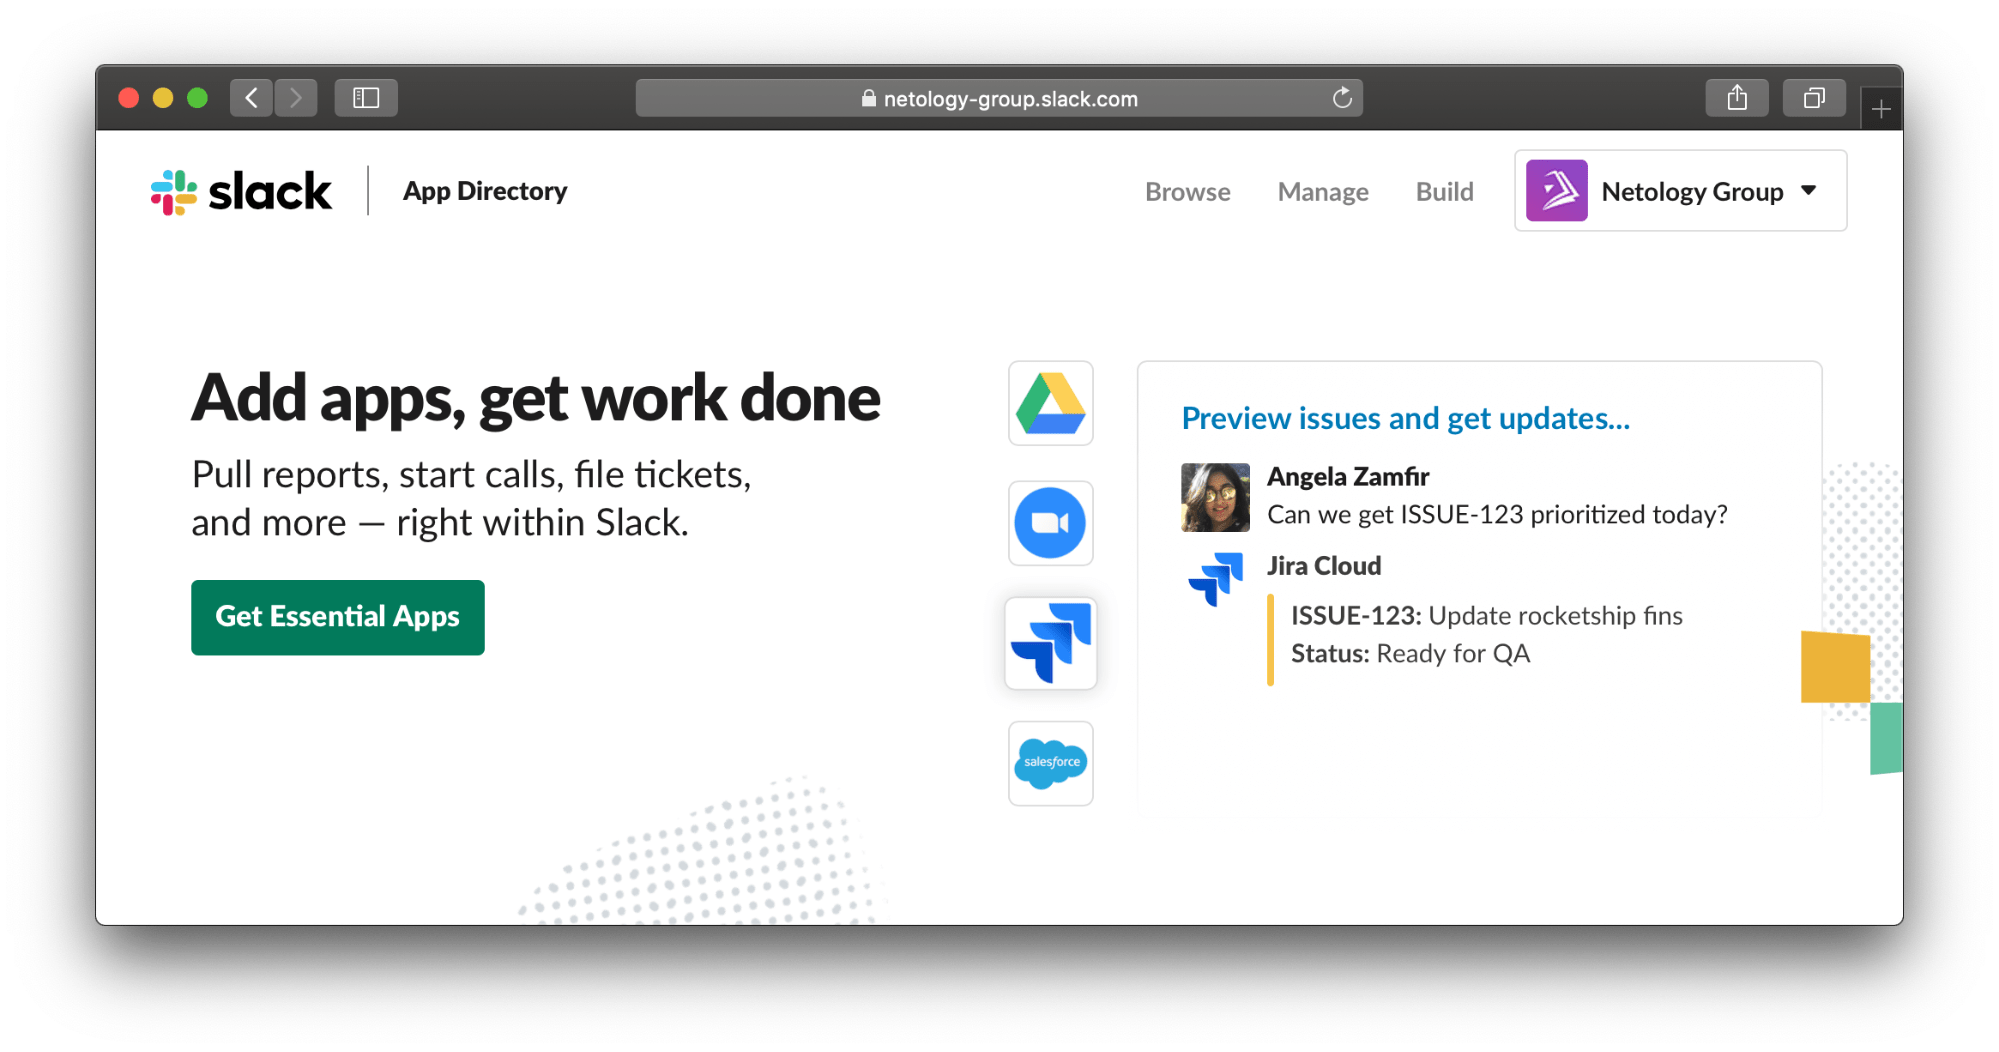
Task: Click the back navigation arrow
Action: (x=251, y=97)
